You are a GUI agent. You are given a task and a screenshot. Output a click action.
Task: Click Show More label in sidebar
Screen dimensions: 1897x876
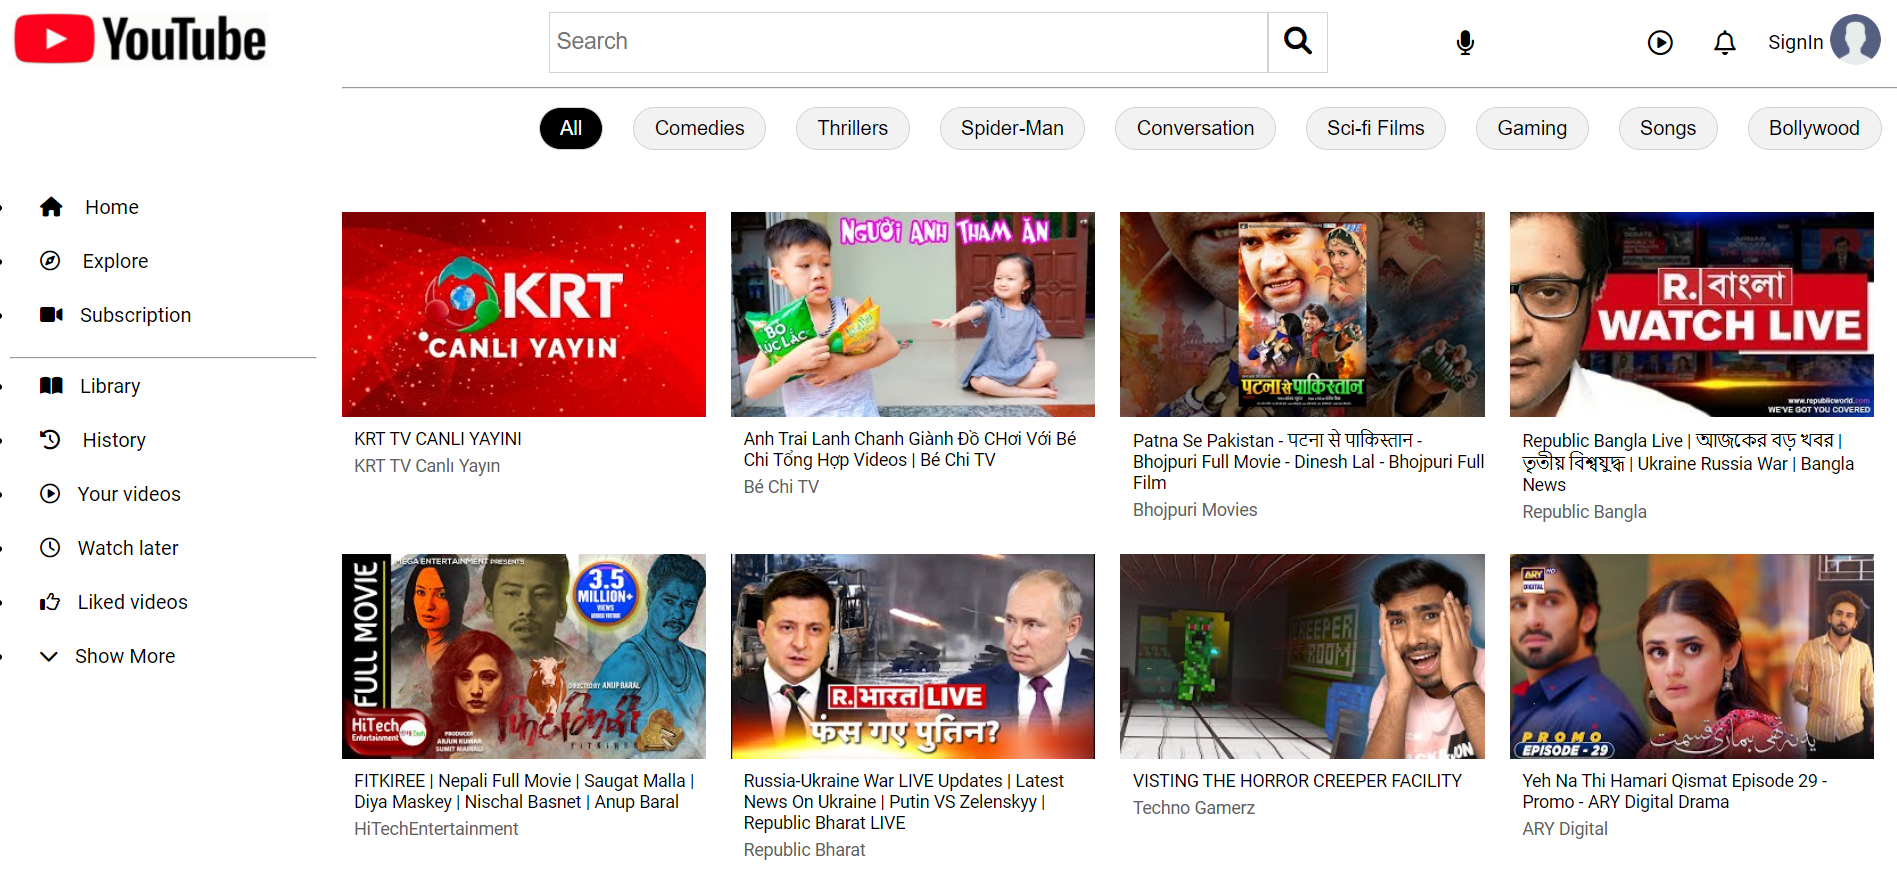tap(125, 656)
